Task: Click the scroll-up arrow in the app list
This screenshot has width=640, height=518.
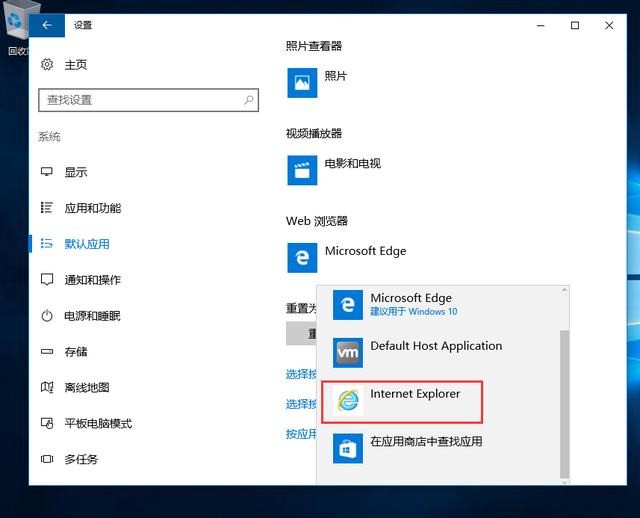Action: click(564, 290)
